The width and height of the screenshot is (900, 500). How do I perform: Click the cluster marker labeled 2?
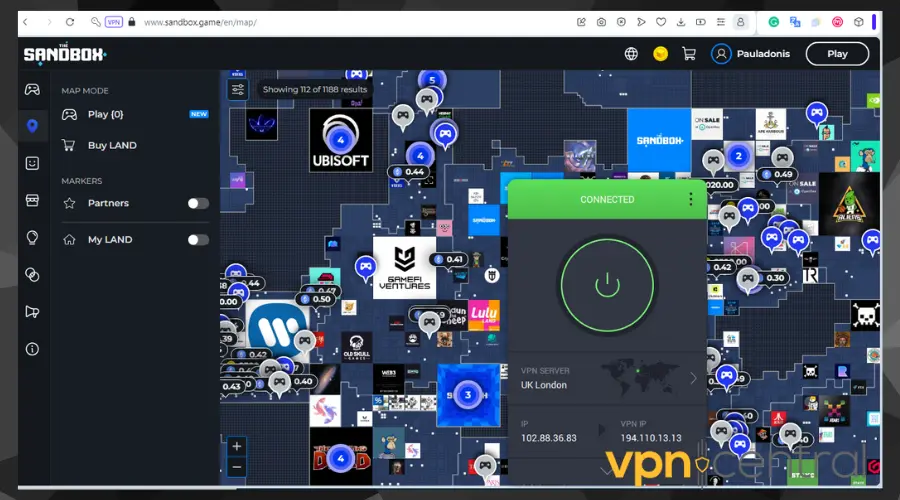(738, 156)
